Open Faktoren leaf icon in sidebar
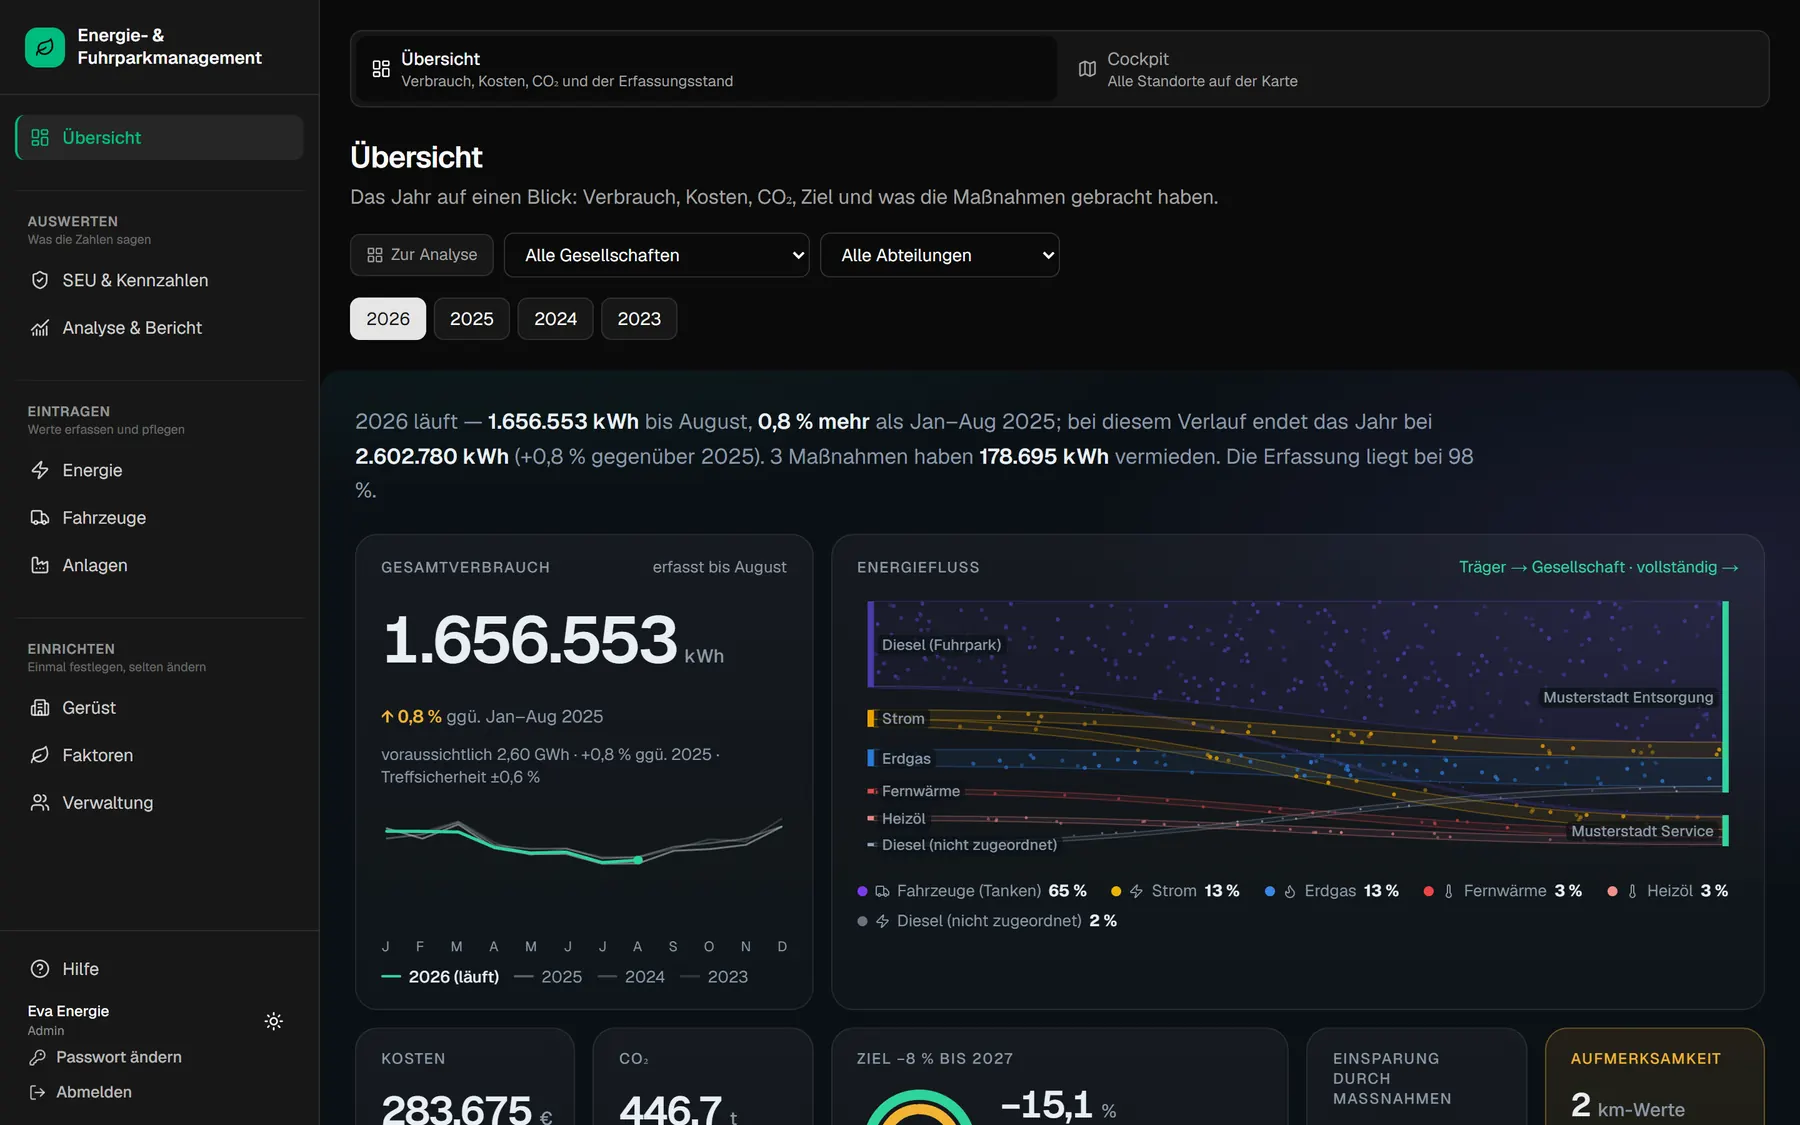 coord(40,755)
